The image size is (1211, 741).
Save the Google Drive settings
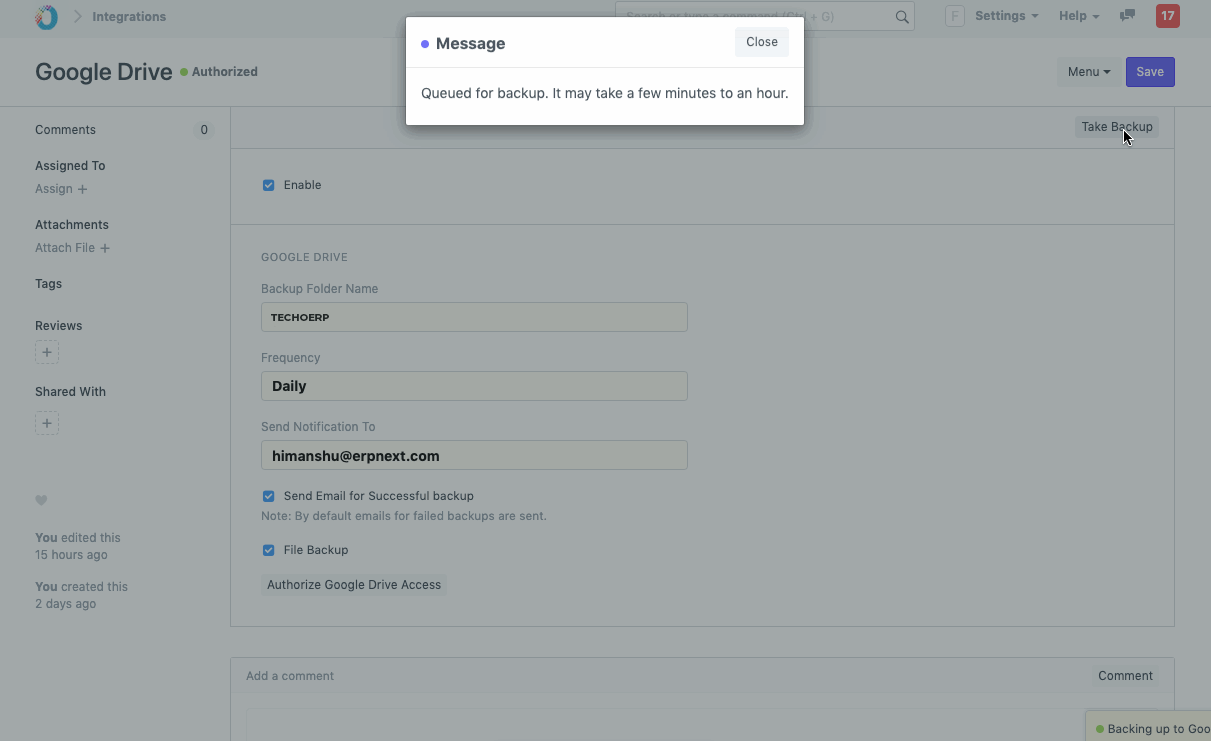[1150, 72]
